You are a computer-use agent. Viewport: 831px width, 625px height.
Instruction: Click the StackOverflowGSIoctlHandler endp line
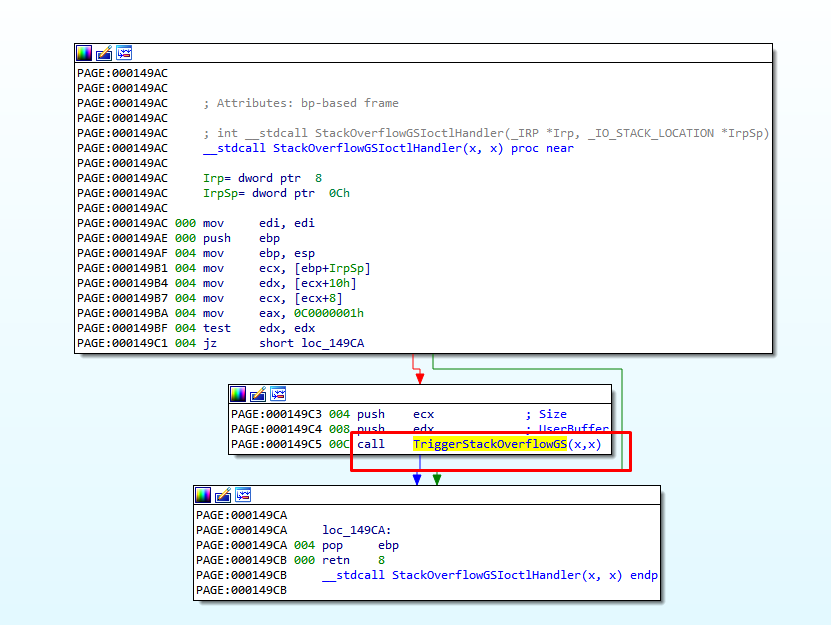coord(490,575)
